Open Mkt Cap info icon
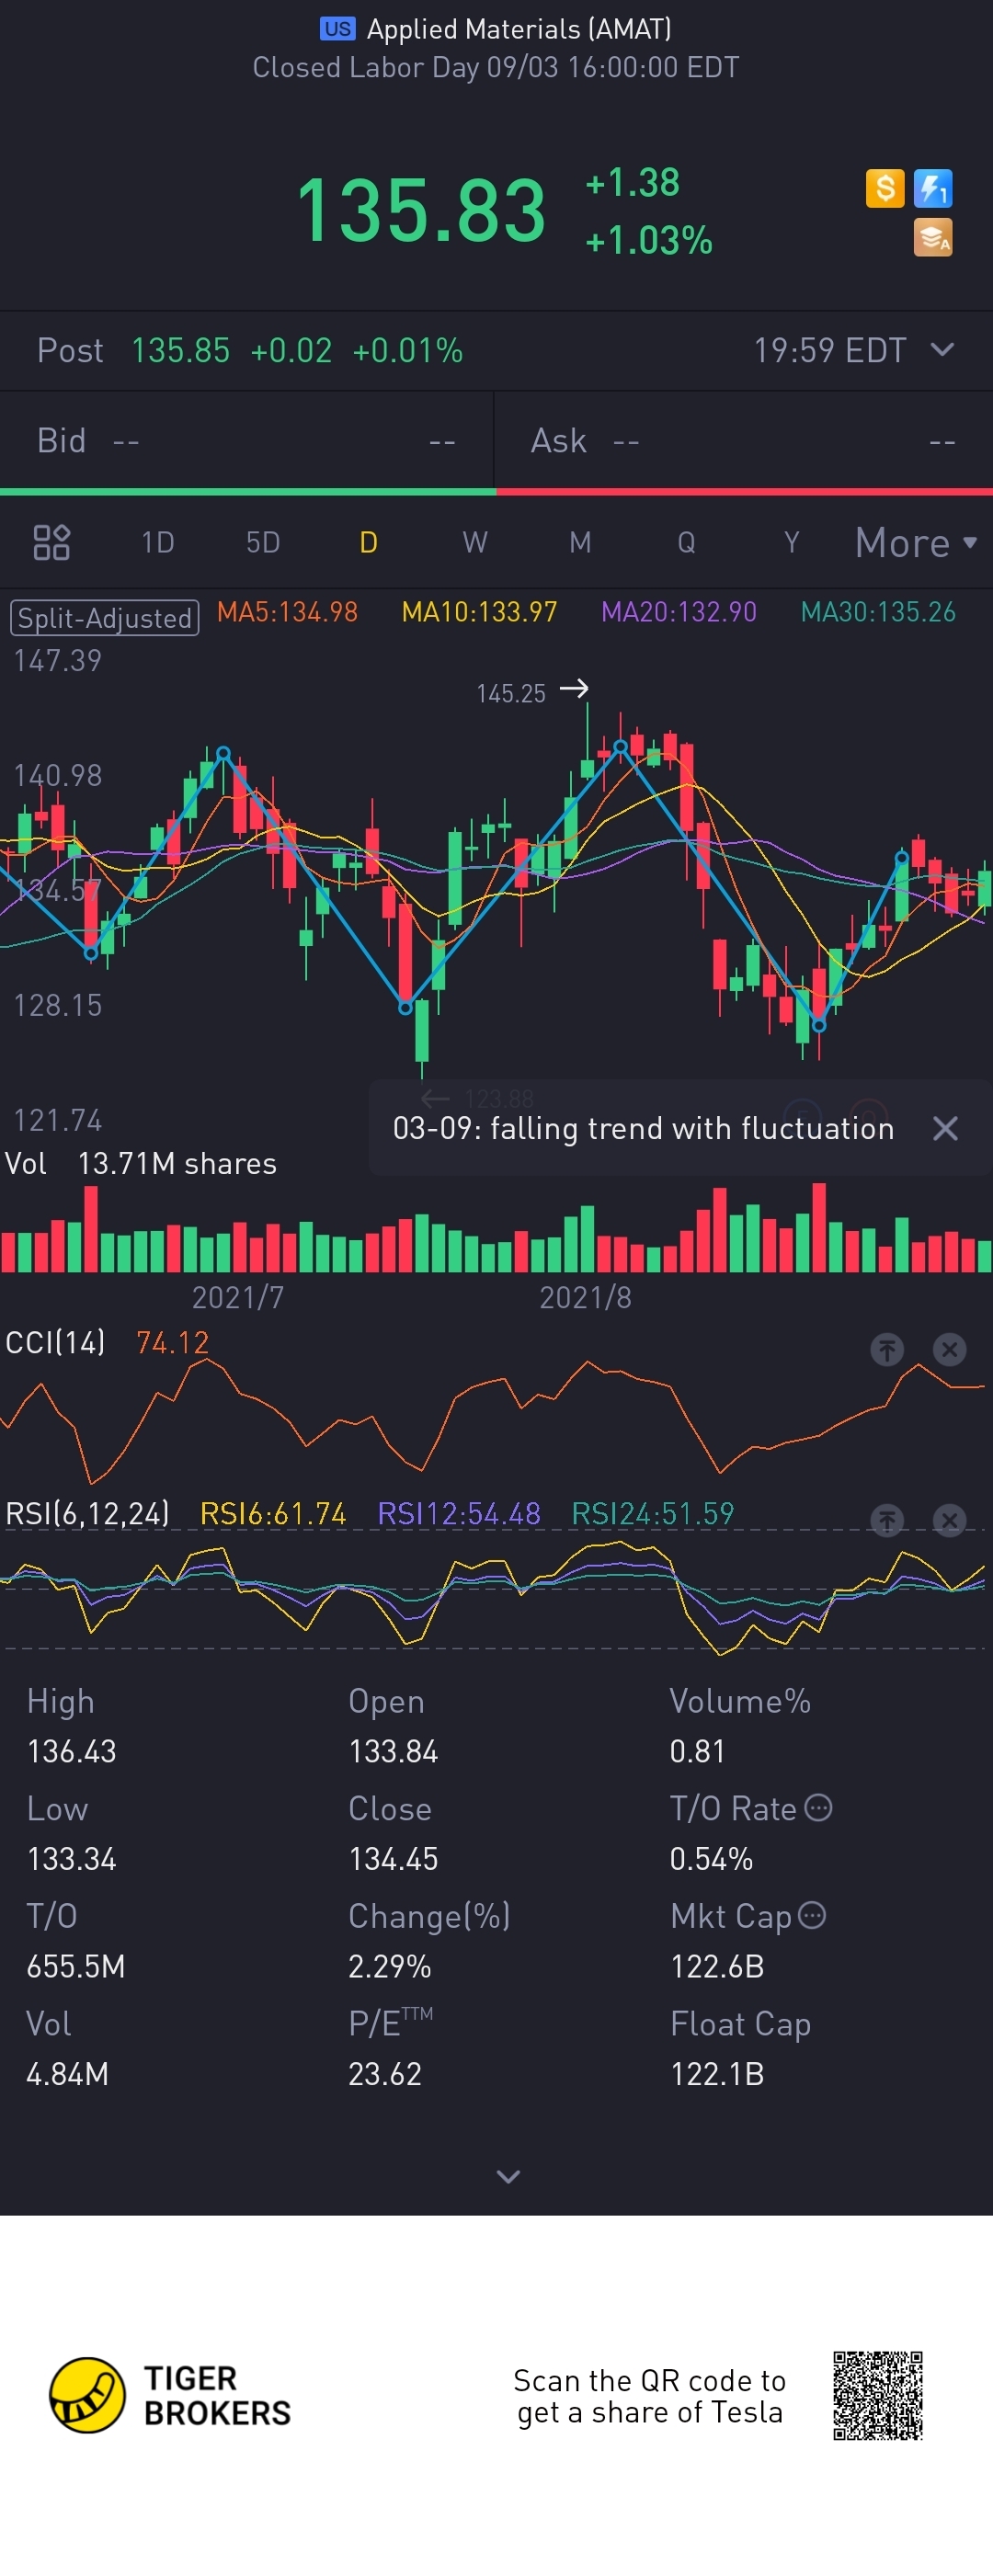993x2576 pixels. click(x=812, y=1915)
